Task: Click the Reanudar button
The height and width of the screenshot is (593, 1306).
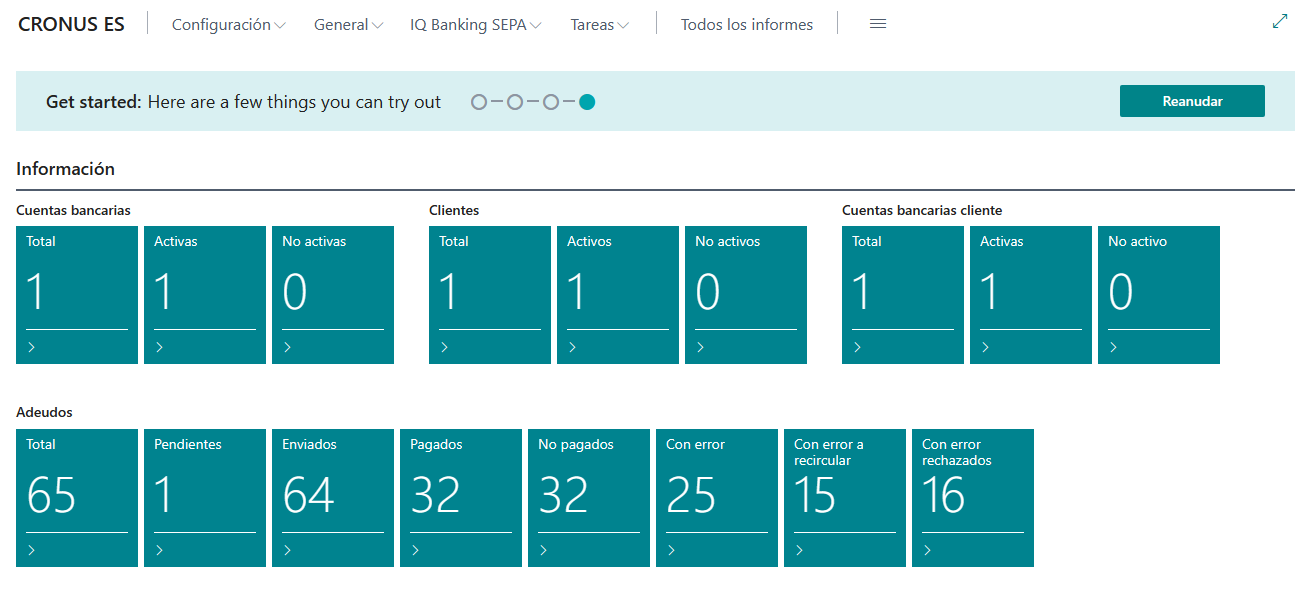Action: pos(1192,101)
